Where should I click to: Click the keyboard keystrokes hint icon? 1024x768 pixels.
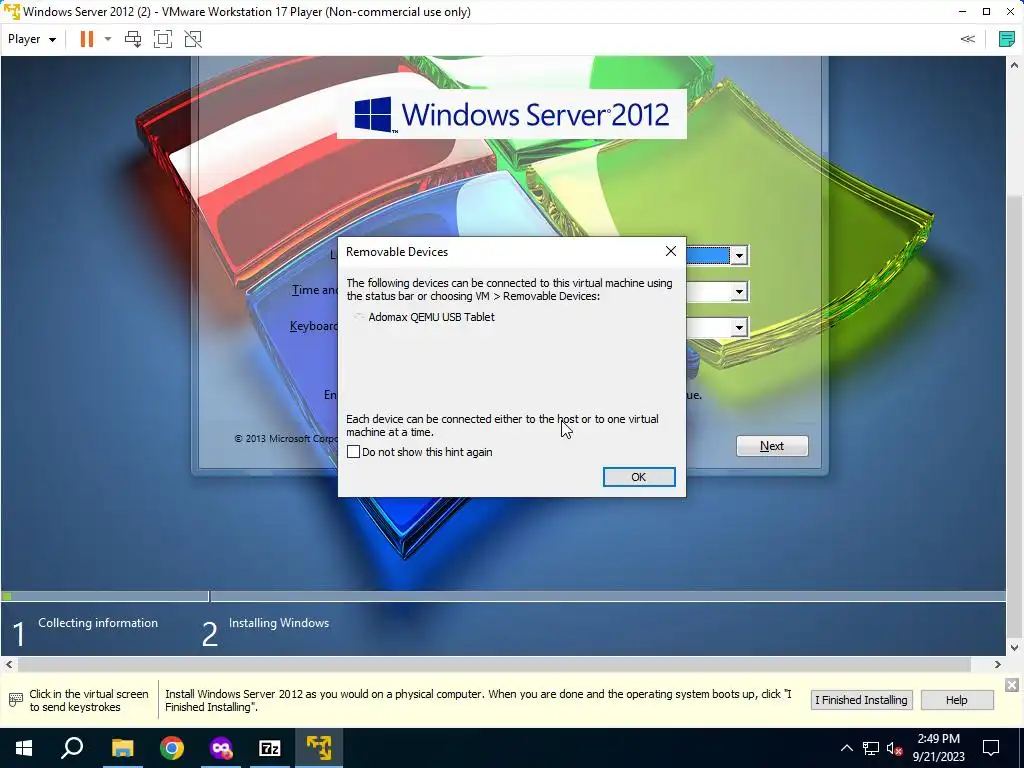coord(16,700)
